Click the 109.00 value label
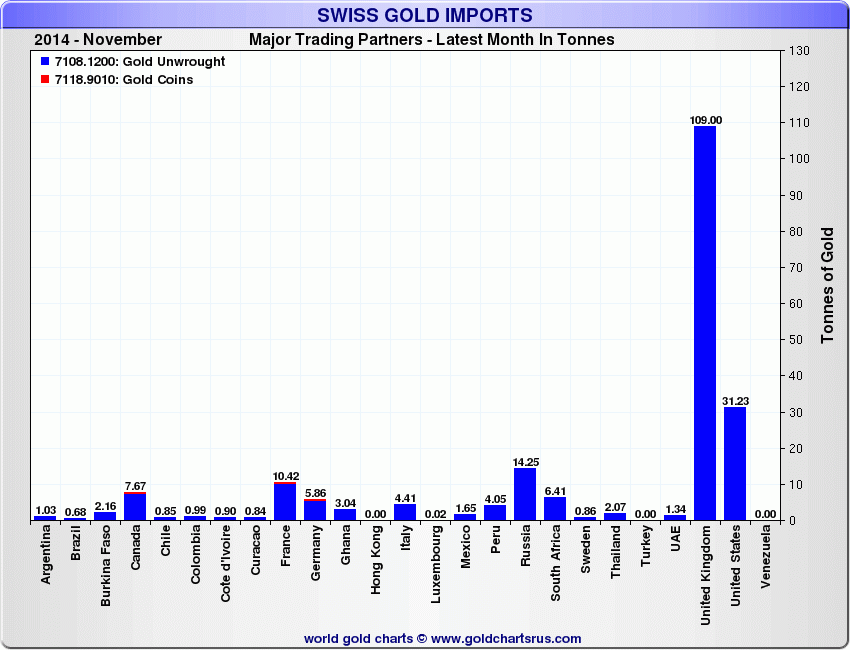Screen dimensions: 850x650 tap(705, 120)
